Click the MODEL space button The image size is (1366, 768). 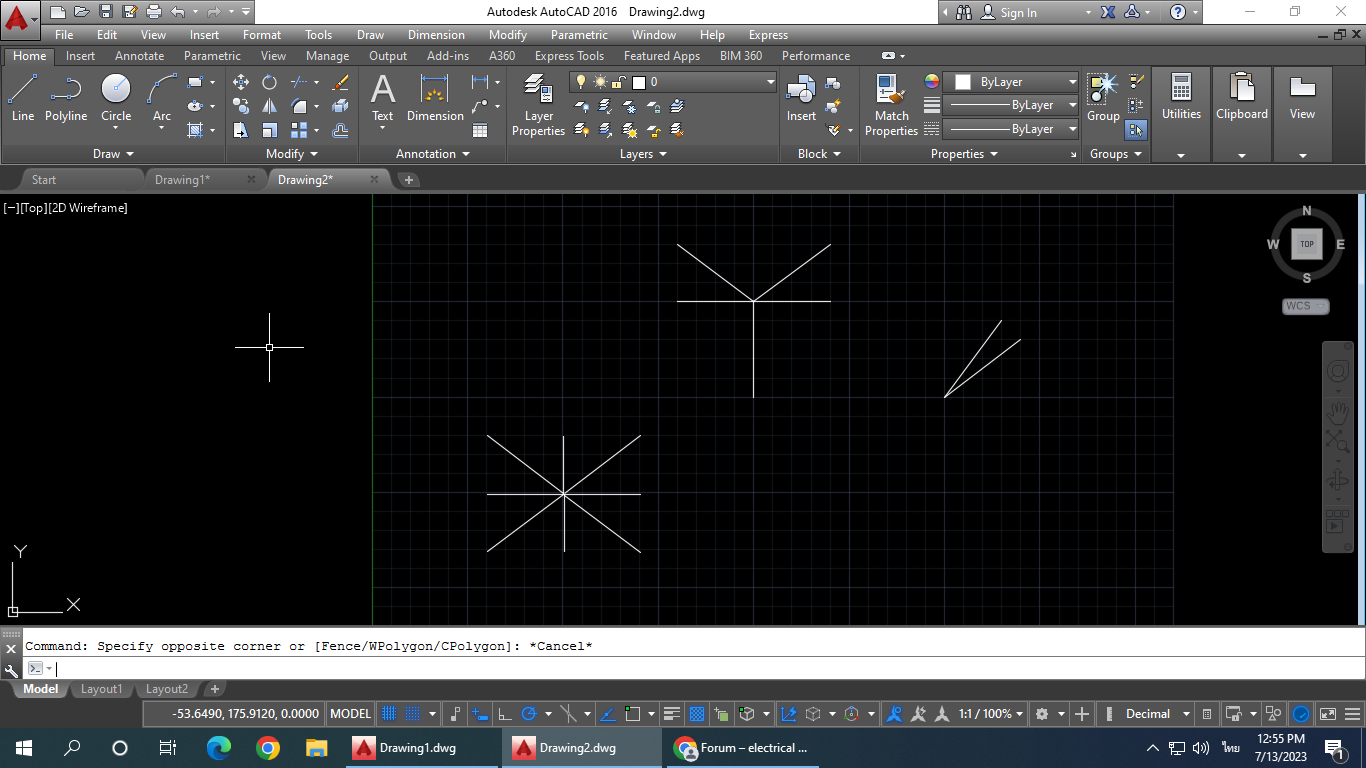350,714
